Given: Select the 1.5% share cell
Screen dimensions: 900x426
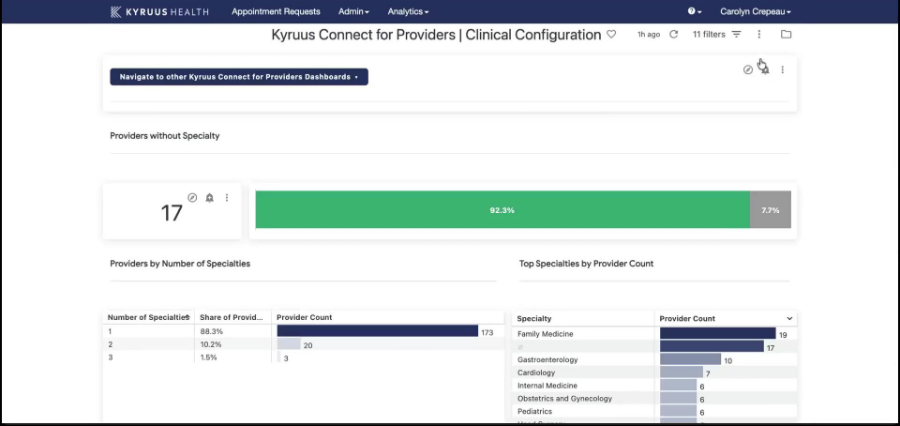Looking at the screenshot, I should pos(209,357).
